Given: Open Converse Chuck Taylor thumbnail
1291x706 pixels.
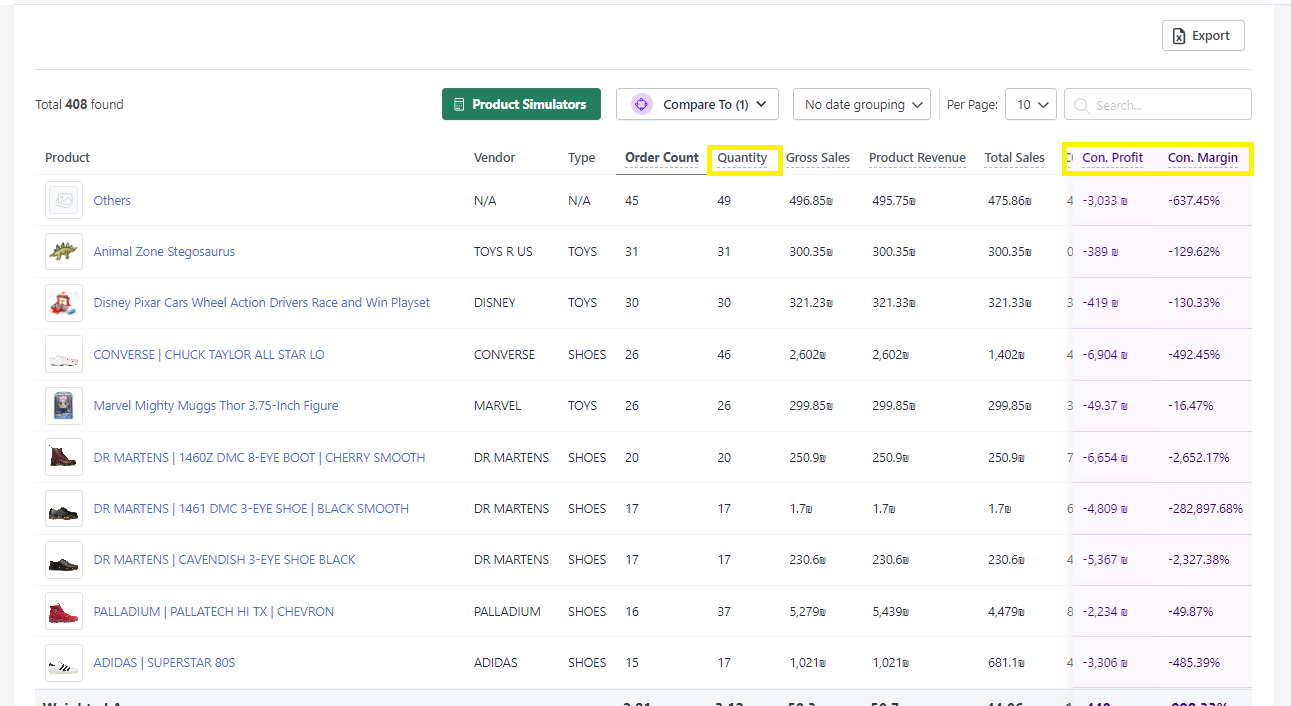Looking at the screenshot, I should 64,354.
